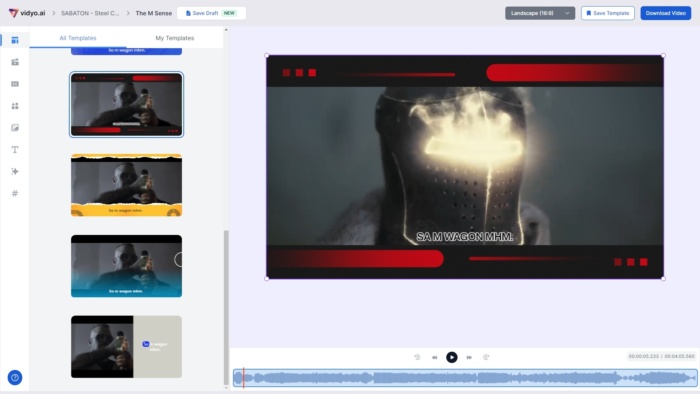Jump forward a few seconds icon
Screen dimensions: 700x394
point(486,357)
